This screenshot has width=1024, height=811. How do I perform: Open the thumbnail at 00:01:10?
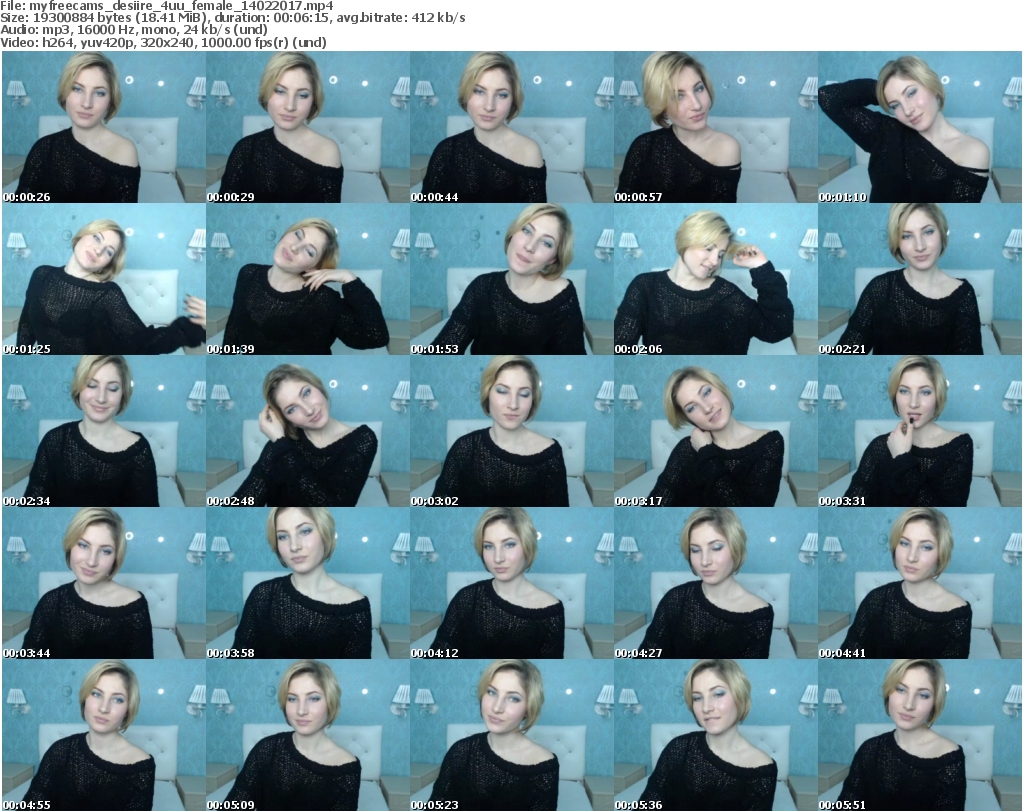coord(920,127)
